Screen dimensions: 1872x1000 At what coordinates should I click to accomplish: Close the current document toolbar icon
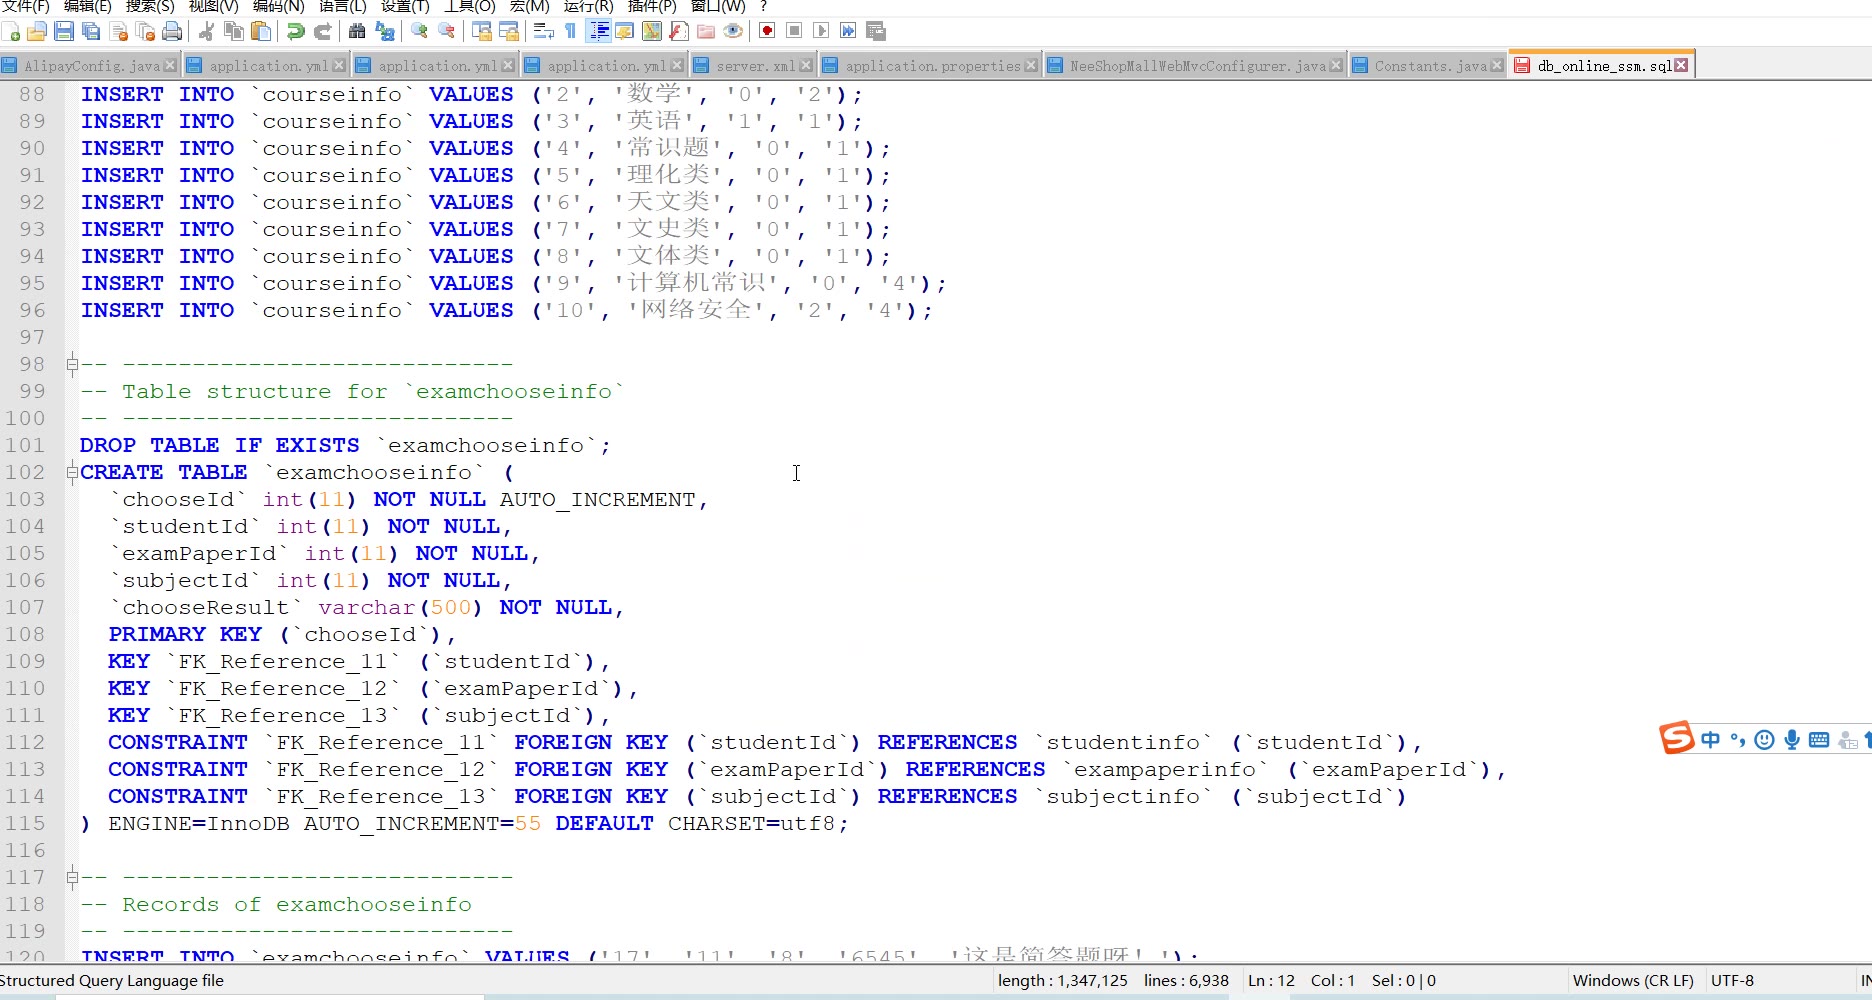tap(118, 31)
